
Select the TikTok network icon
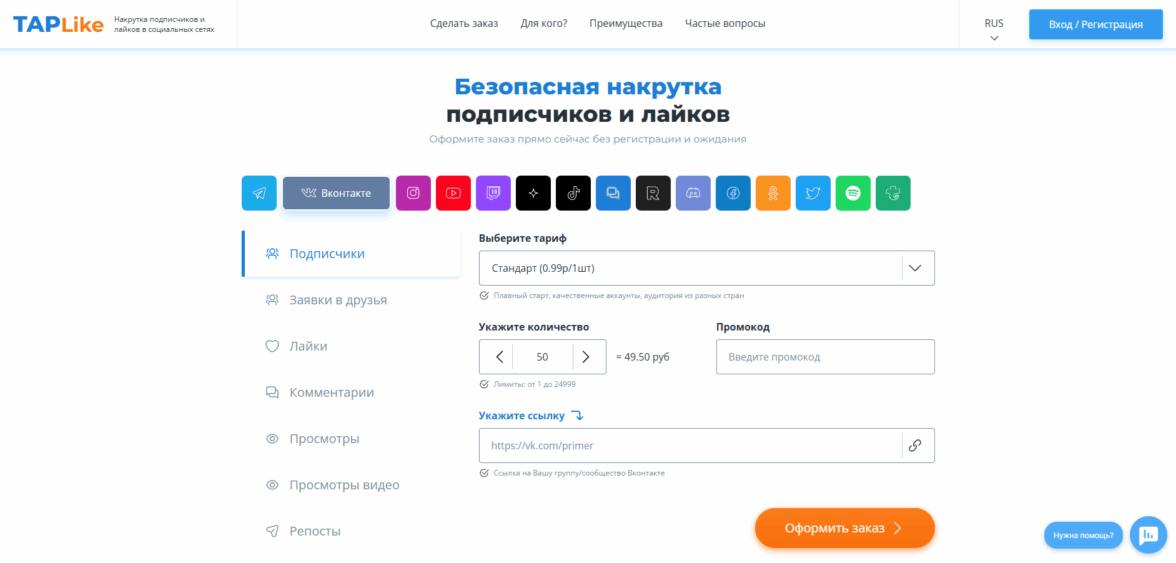[x=573, y=193]
